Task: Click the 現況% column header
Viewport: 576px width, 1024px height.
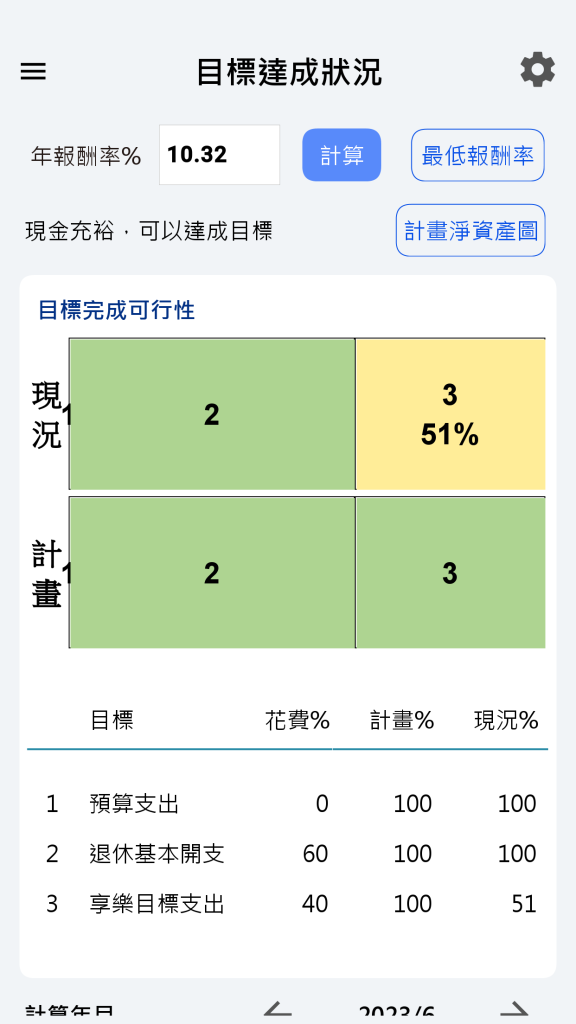Action: 506,721
